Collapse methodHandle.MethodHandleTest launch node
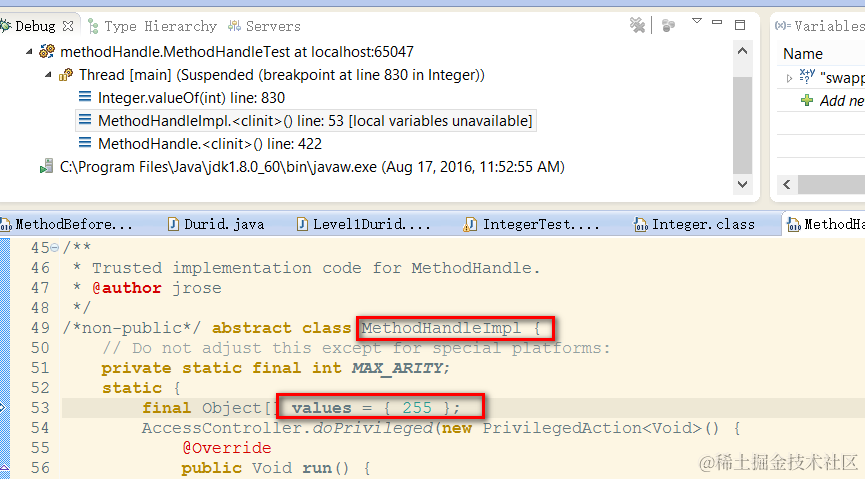Image resolution: width=865 pixels, height=479 pixels. click(x=29, y=52)
